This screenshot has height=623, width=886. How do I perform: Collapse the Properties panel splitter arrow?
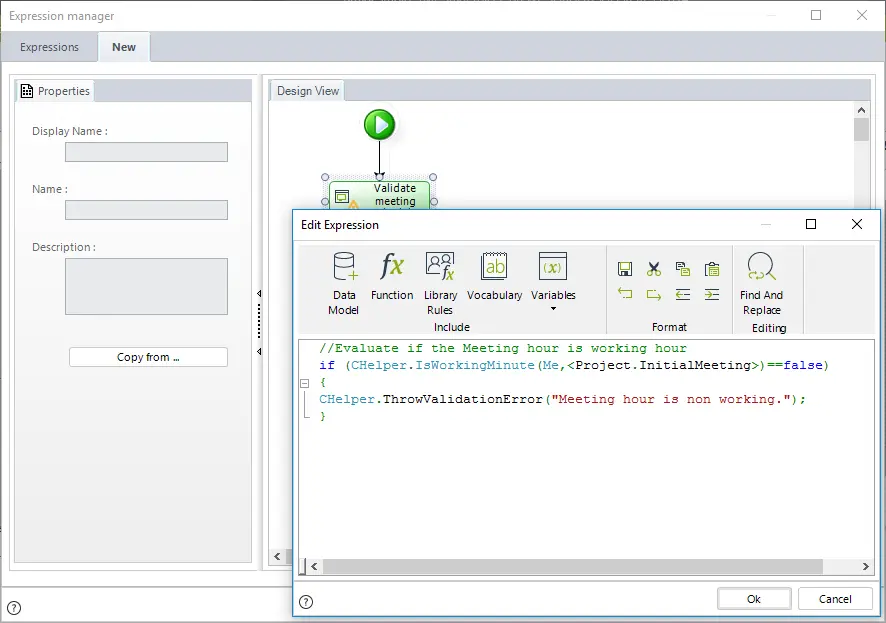point(259,293)
